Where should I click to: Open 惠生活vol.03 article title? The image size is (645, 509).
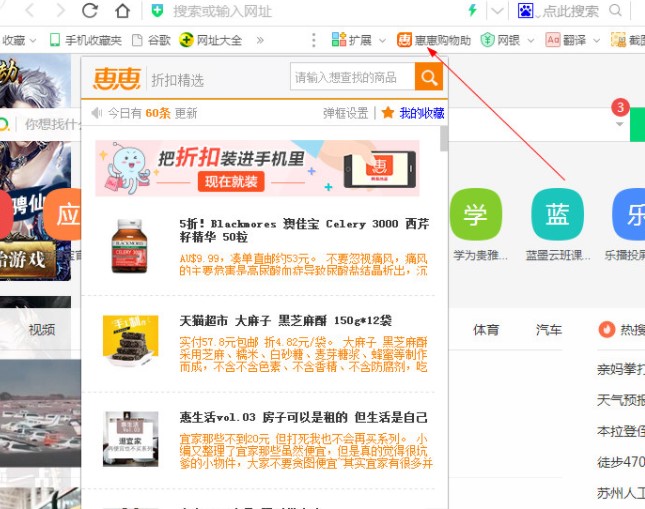coord(304,418)
